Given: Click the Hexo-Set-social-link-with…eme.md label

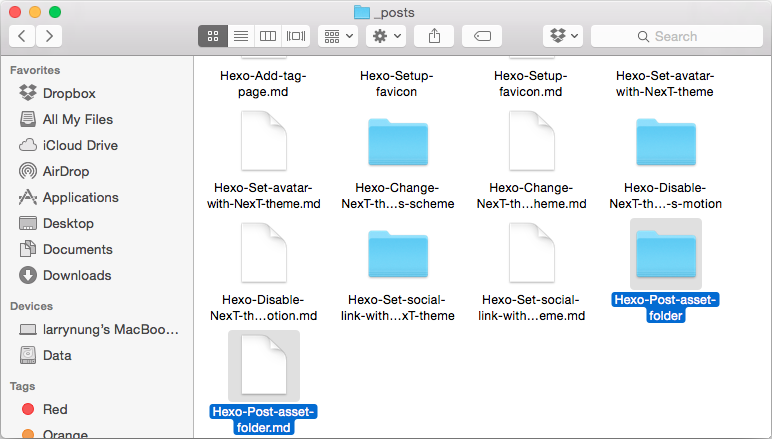Looking at the screenshot, I should pyautogui.click(x=532, y=308).
